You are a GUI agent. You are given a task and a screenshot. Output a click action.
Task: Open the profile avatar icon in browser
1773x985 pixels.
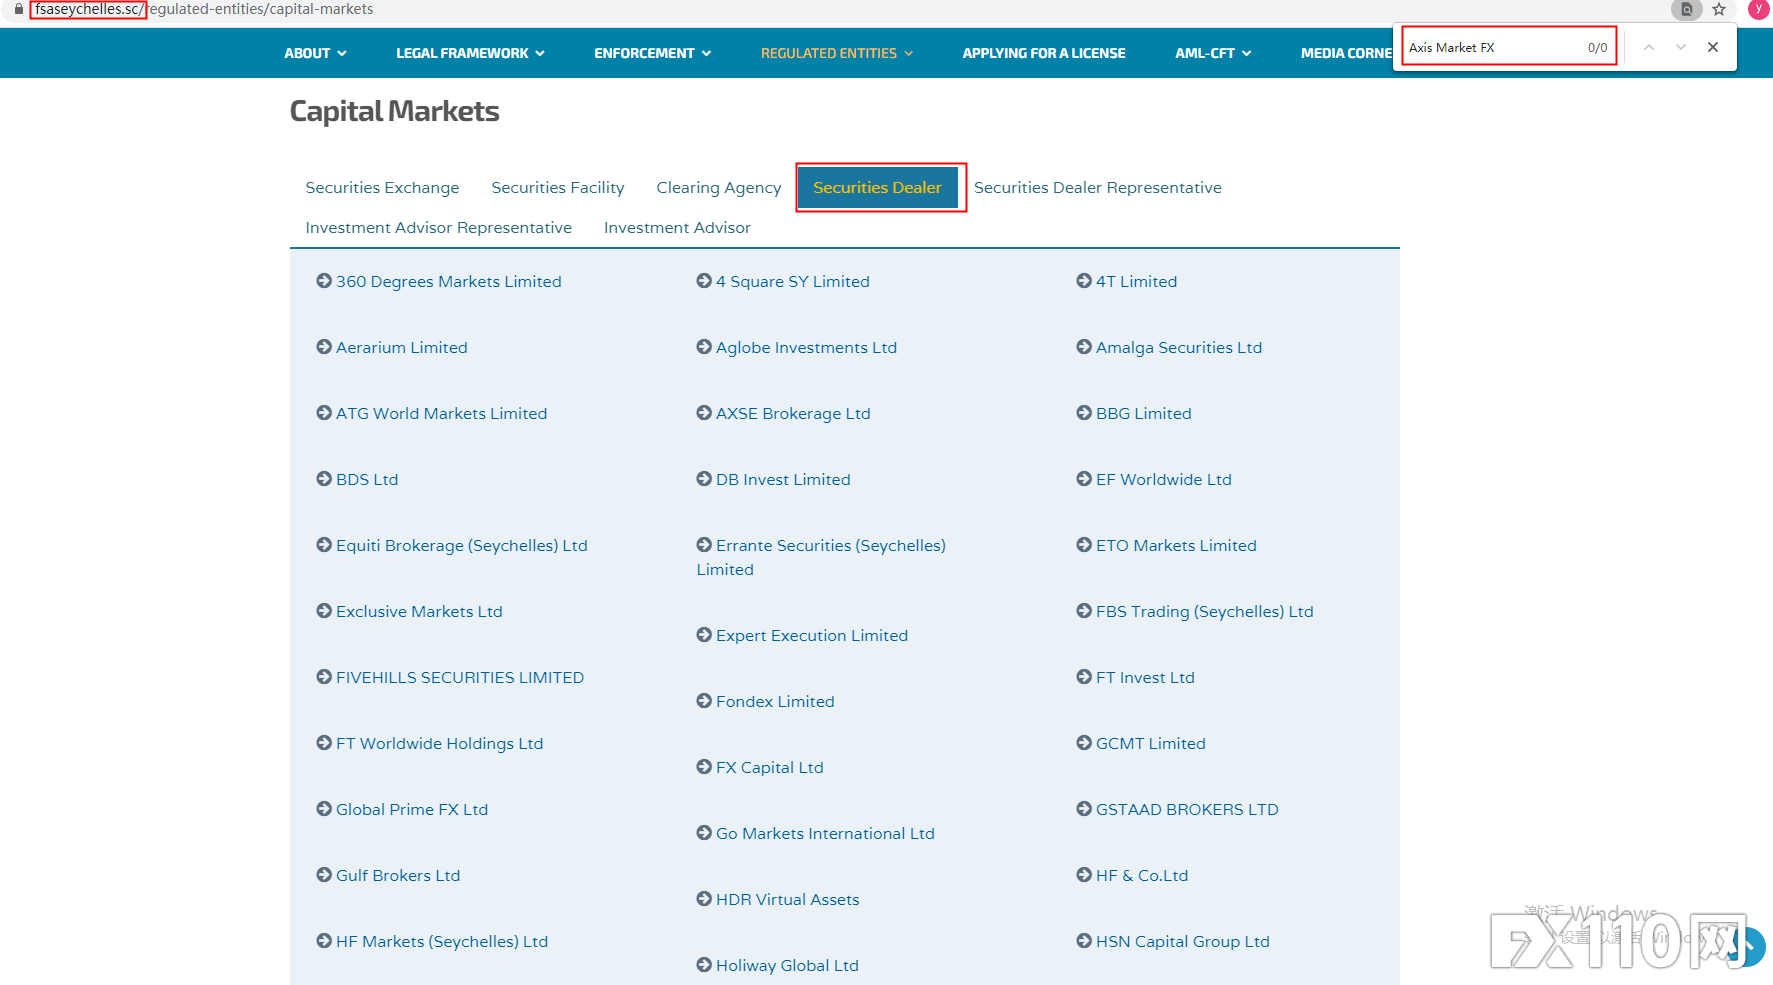click(1757, 10)
